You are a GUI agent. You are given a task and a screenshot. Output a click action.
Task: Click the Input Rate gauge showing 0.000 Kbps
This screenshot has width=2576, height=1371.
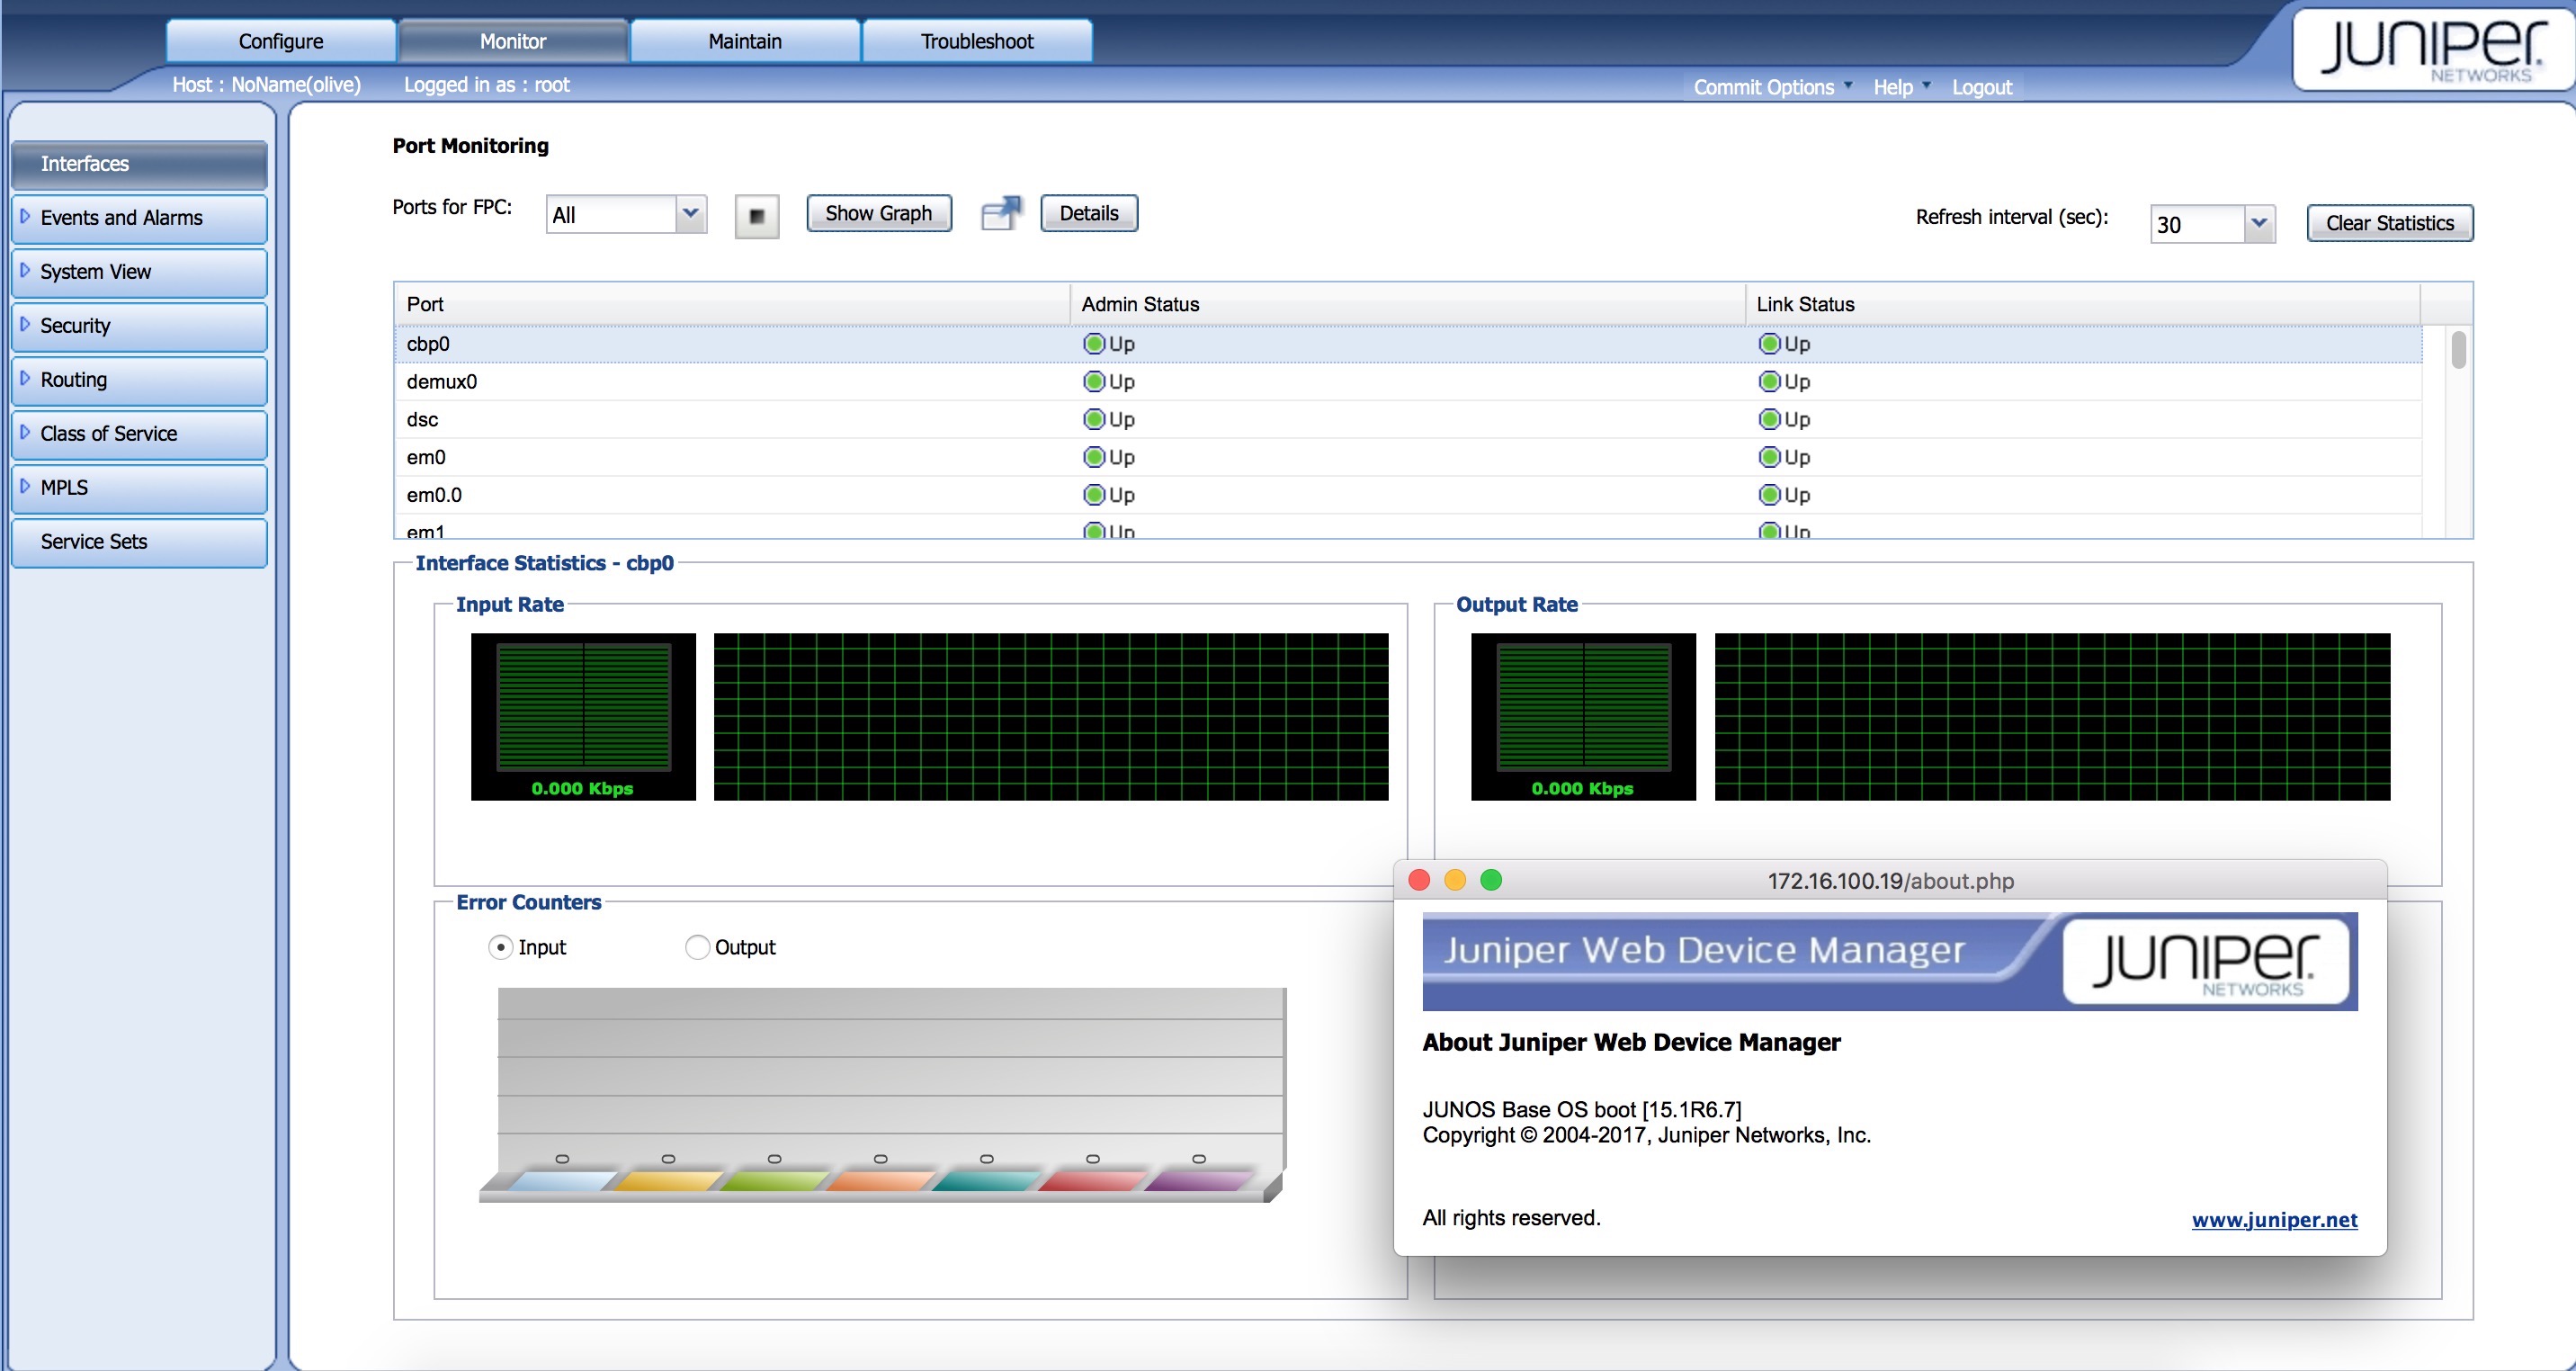(583, 716)
